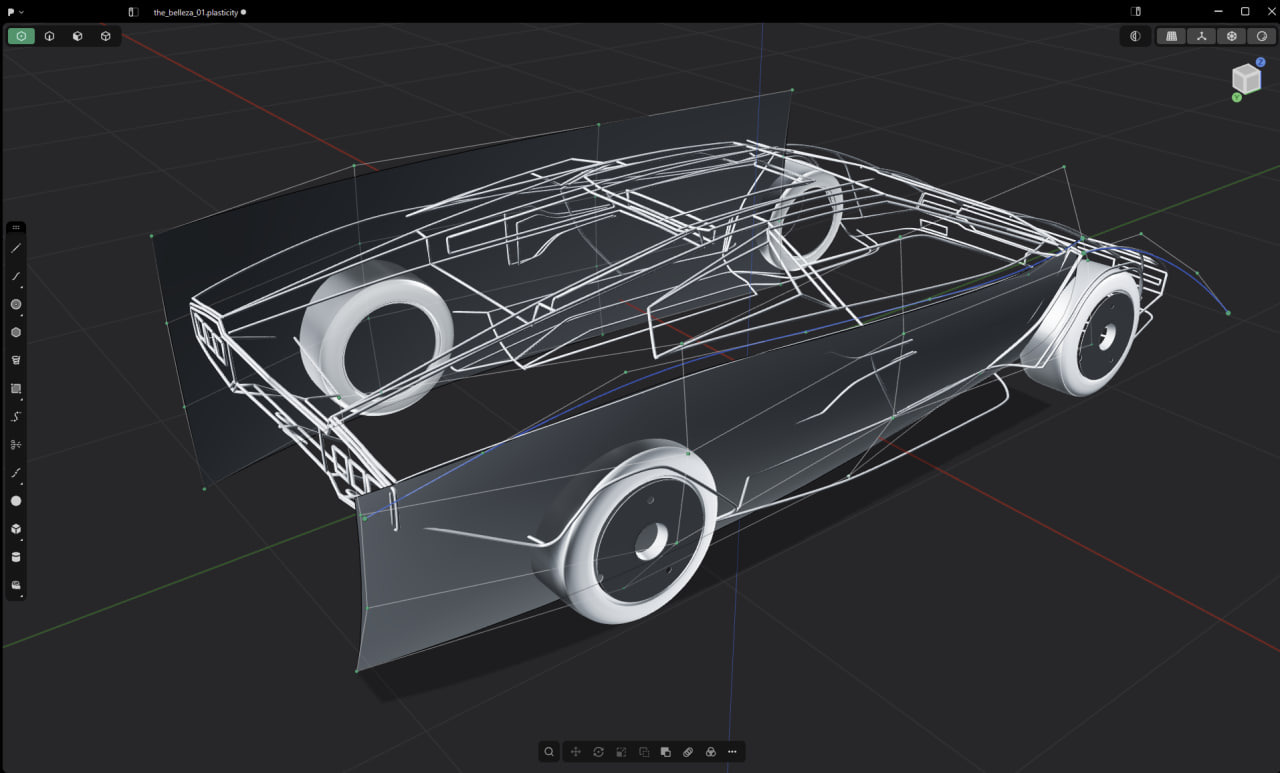Click the Z axis on the view cube
Image resolution: width=1280 pixels, height=773 pixels.
coord(1261,62)
